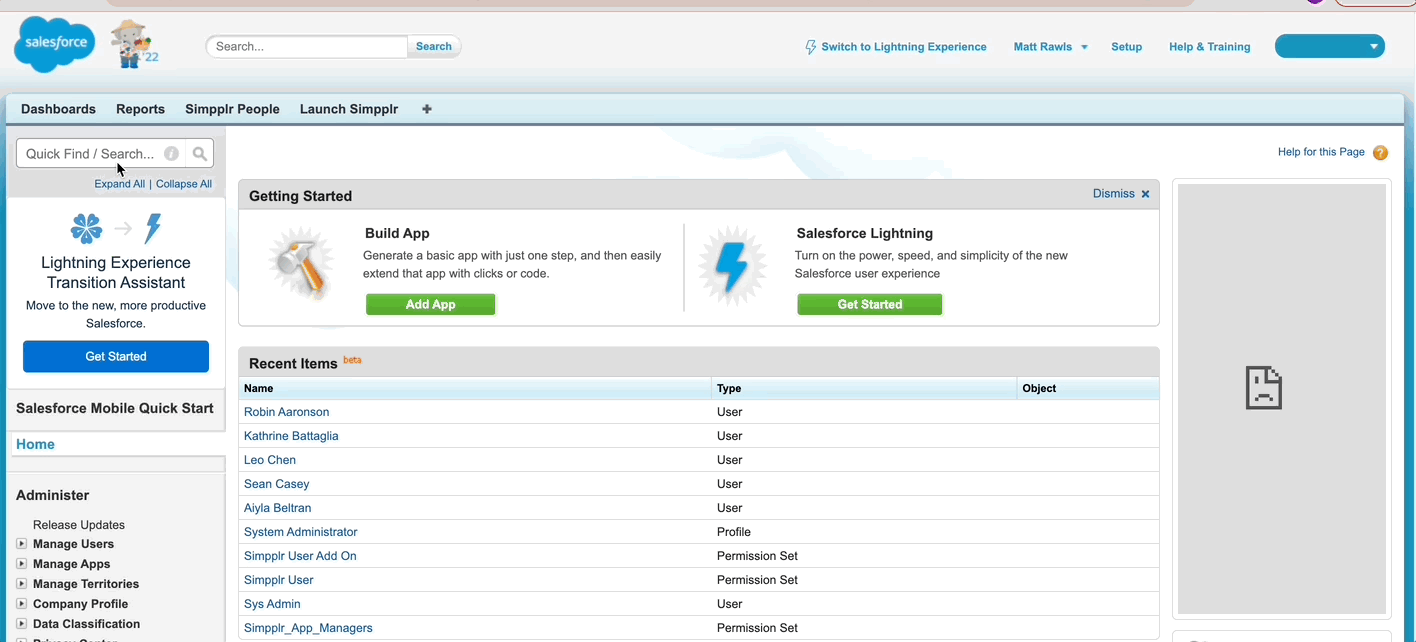
Task: Click the Salesforce cloud logo
Action: [x=55, y=46]
